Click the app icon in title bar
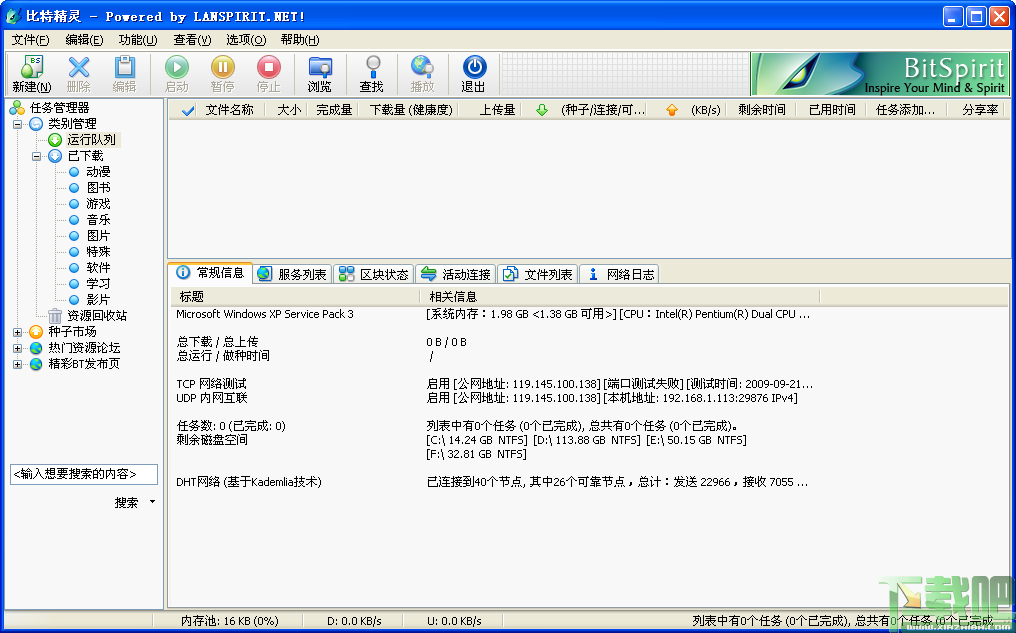The width and height of the screenshot is (1016, 633). coord(13,16)
